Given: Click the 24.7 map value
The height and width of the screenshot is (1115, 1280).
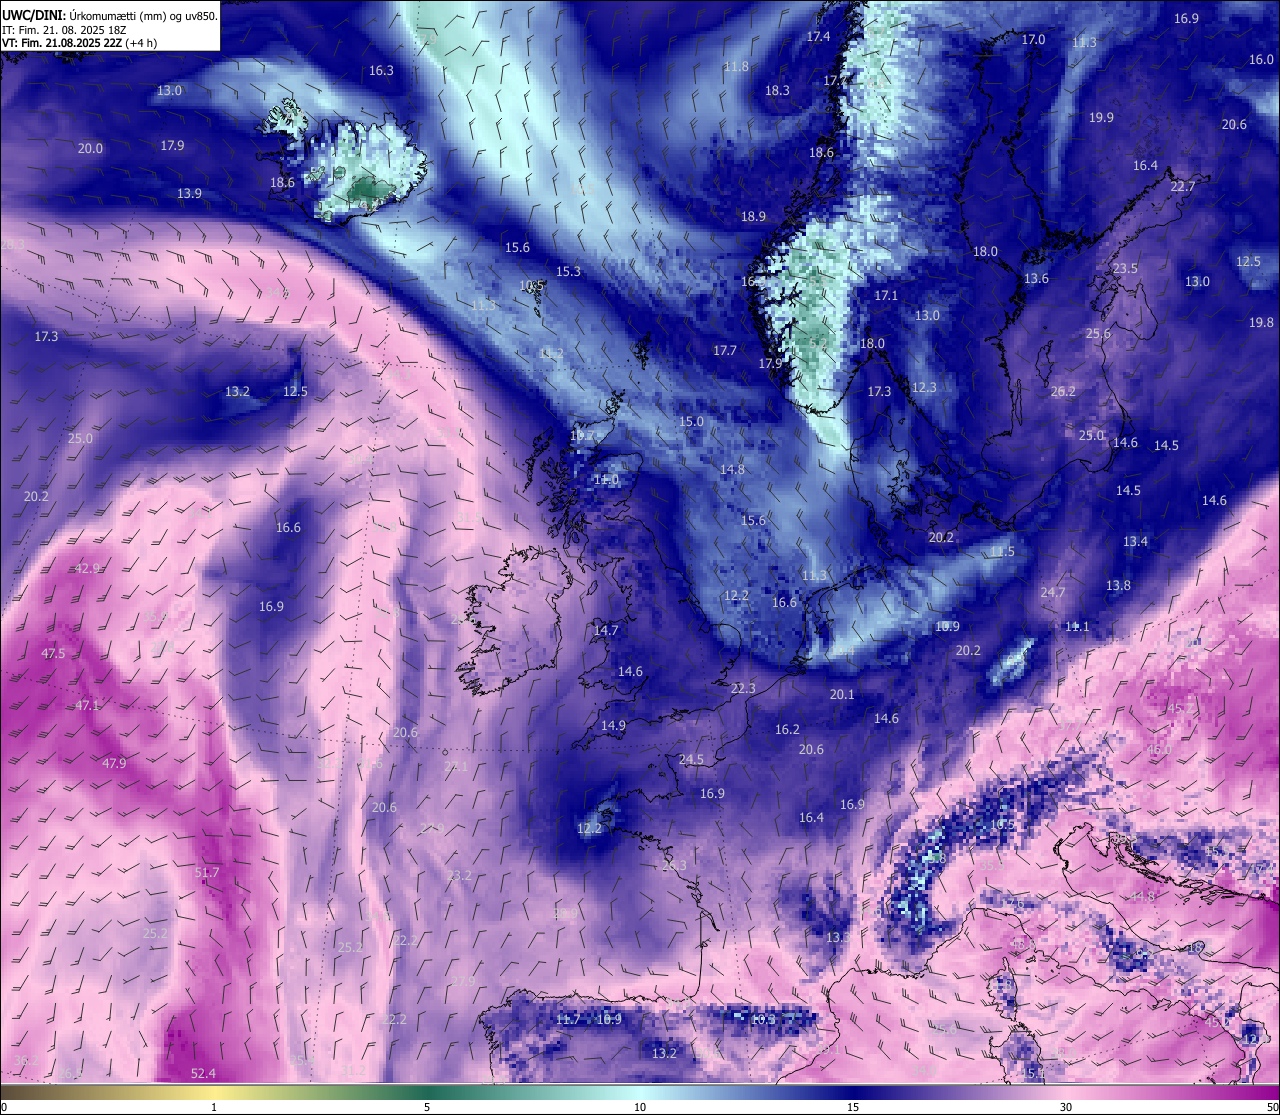Looking at the screenshot, I should tap(1052, 593).
